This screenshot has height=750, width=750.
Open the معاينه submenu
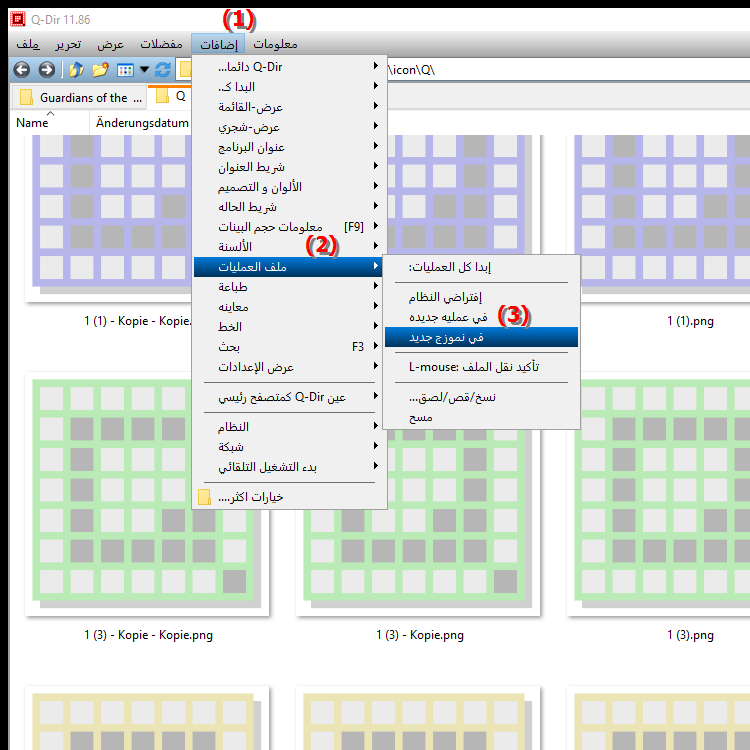pos(289,307)
